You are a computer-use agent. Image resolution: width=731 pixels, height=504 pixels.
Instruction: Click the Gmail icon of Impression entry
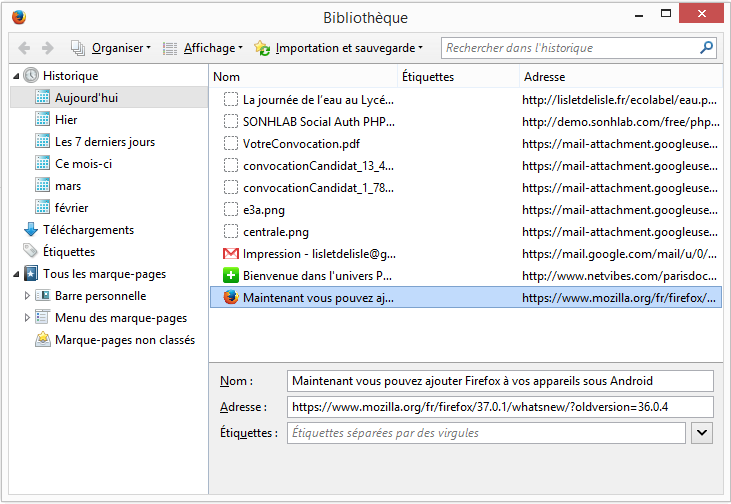pyautogui.click(x=231, y=254)
